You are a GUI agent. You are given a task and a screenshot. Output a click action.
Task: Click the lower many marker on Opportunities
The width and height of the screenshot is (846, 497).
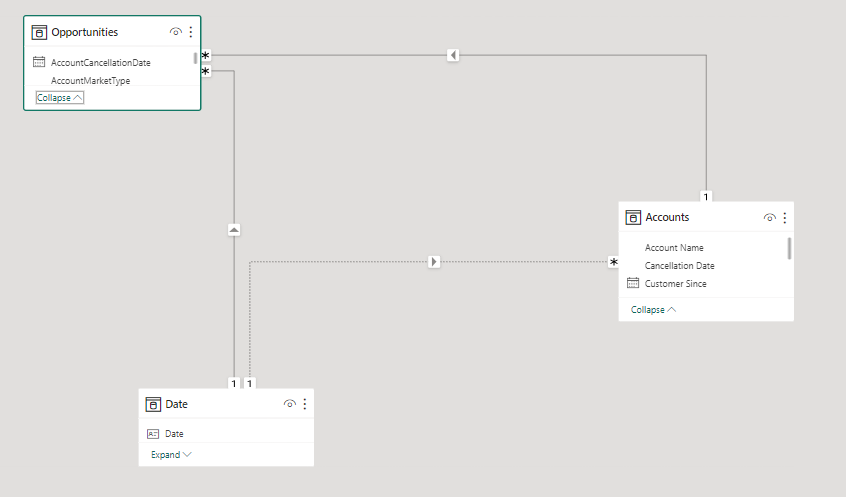(x=206, y=71)
